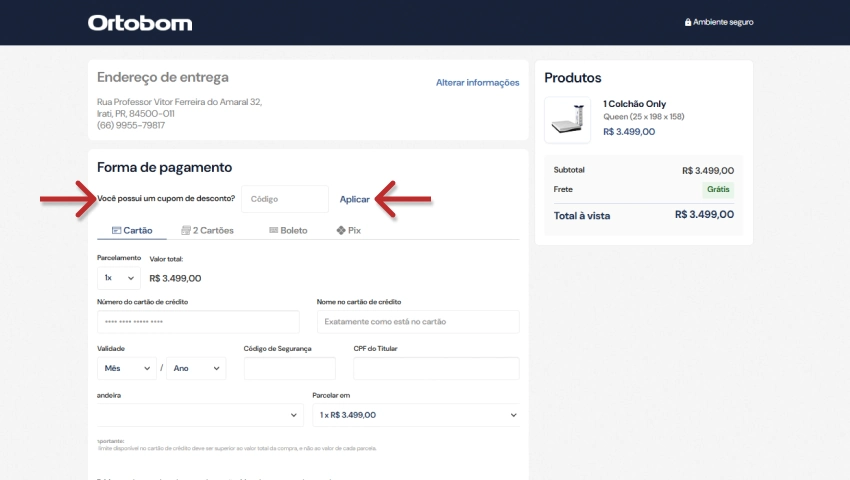Click the padlock secure environment icon
The image size is (850, 480).
687,22
